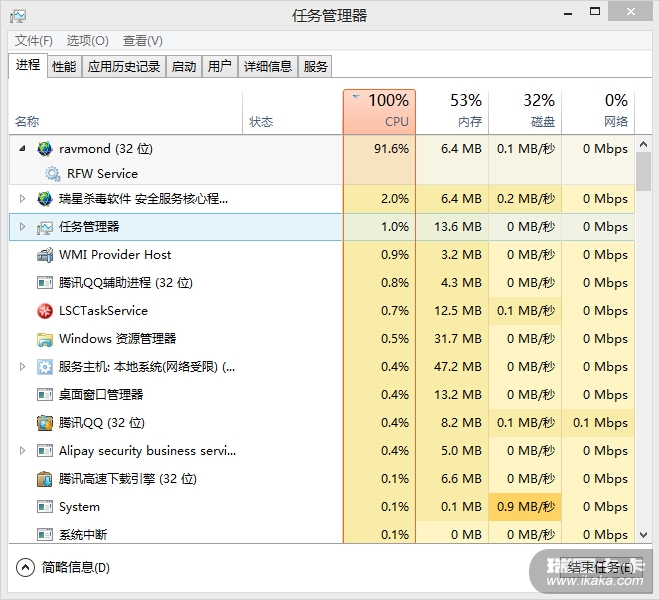Screen dimensions: 660x600
Task: Click the 腾讯QQ辅助进程 icon
Action: coord(45,283)
